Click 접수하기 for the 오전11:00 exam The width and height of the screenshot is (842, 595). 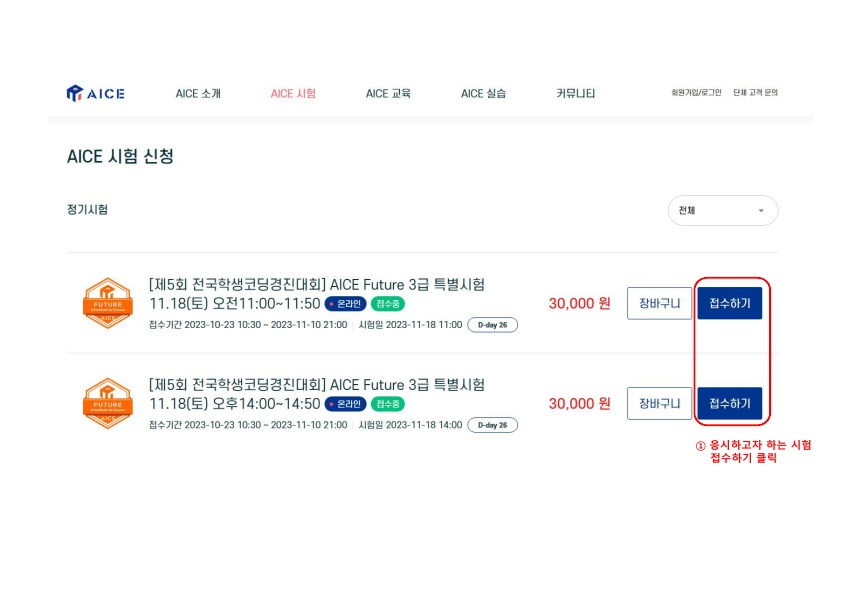pyautogui.click(x=729, y=303)
